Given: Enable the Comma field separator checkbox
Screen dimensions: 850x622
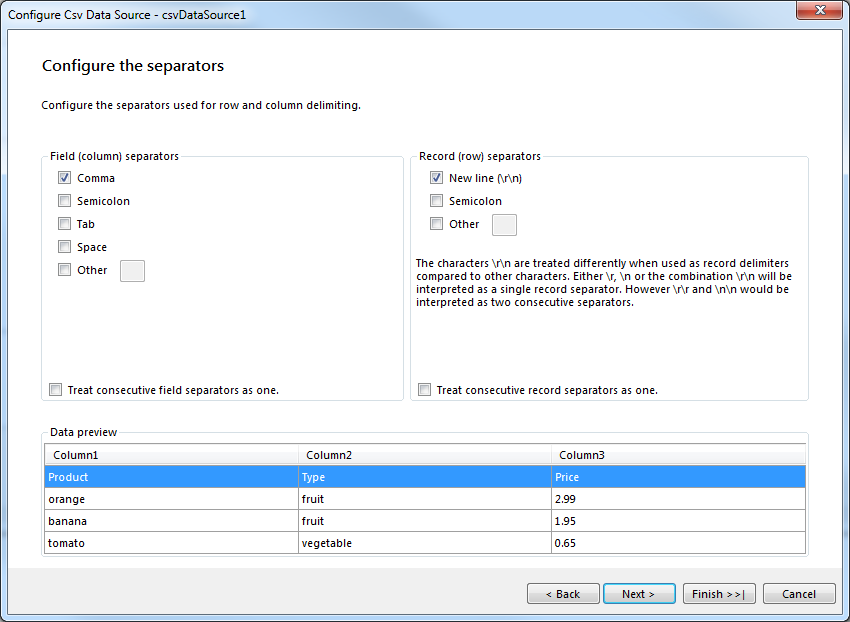Looking at the screenshot, I should [x=64, y=177].
